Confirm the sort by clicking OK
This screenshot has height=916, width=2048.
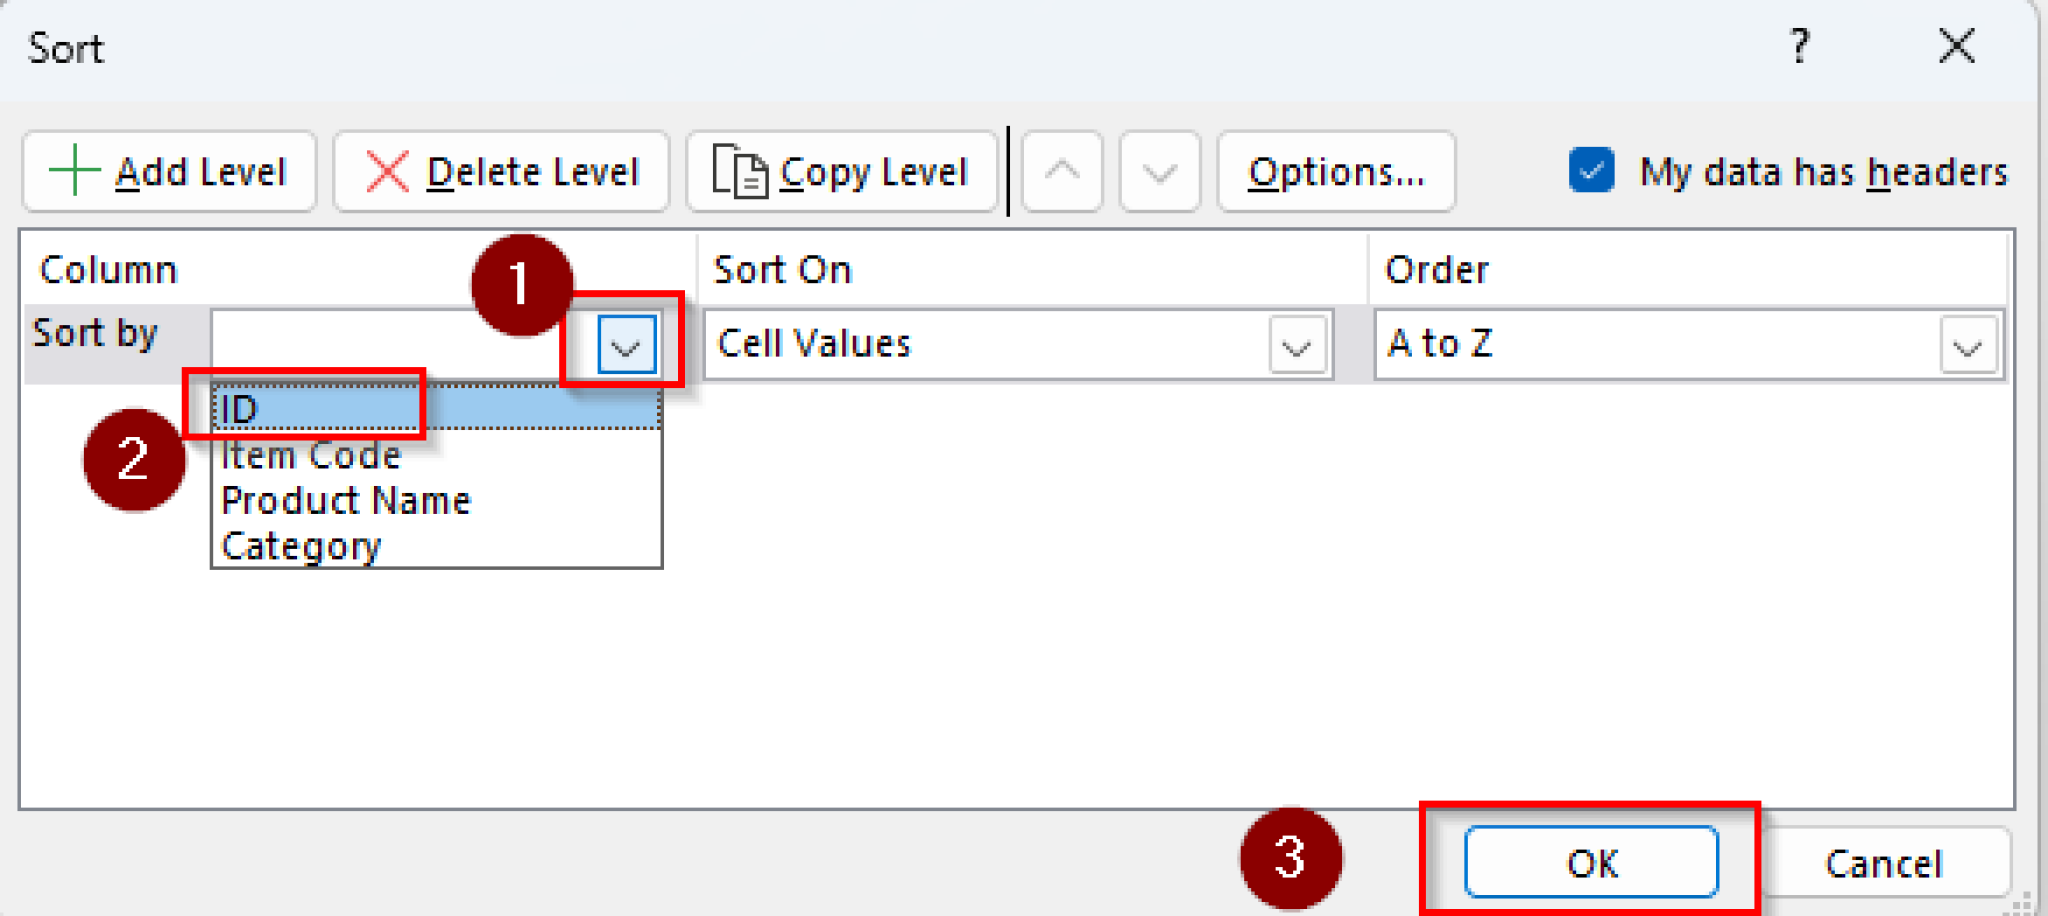tap(1591, 862)
